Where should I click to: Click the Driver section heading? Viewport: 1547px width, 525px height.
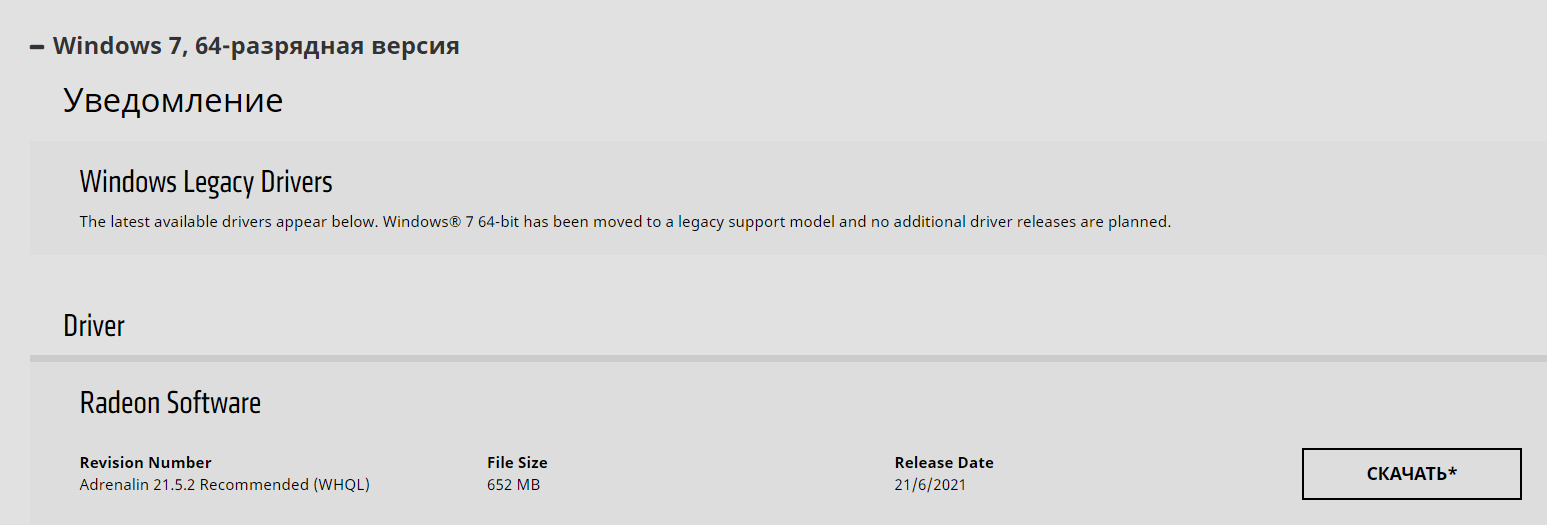pyautogui.click(x=94, y=326)
